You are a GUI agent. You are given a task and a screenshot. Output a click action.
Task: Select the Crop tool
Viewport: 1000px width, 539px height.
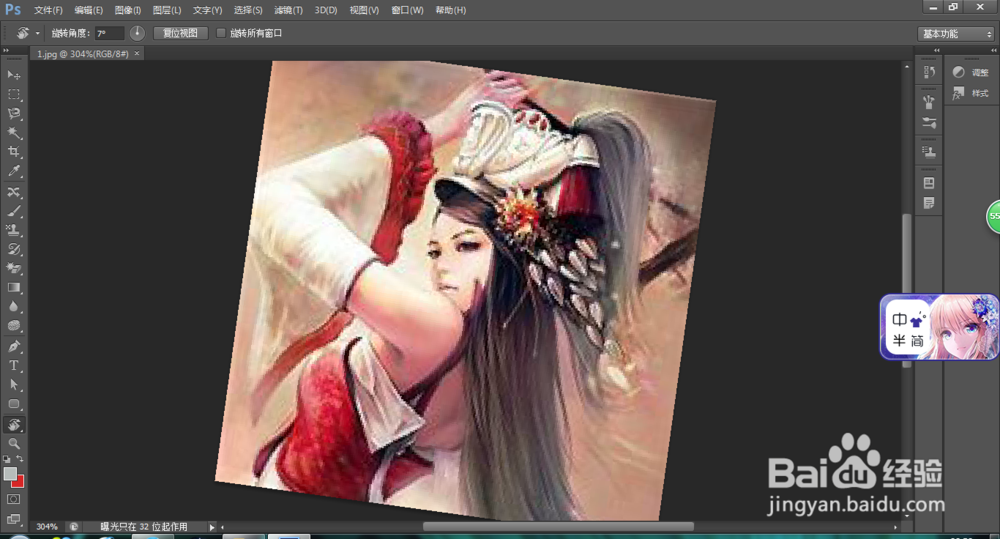[13, 152]
